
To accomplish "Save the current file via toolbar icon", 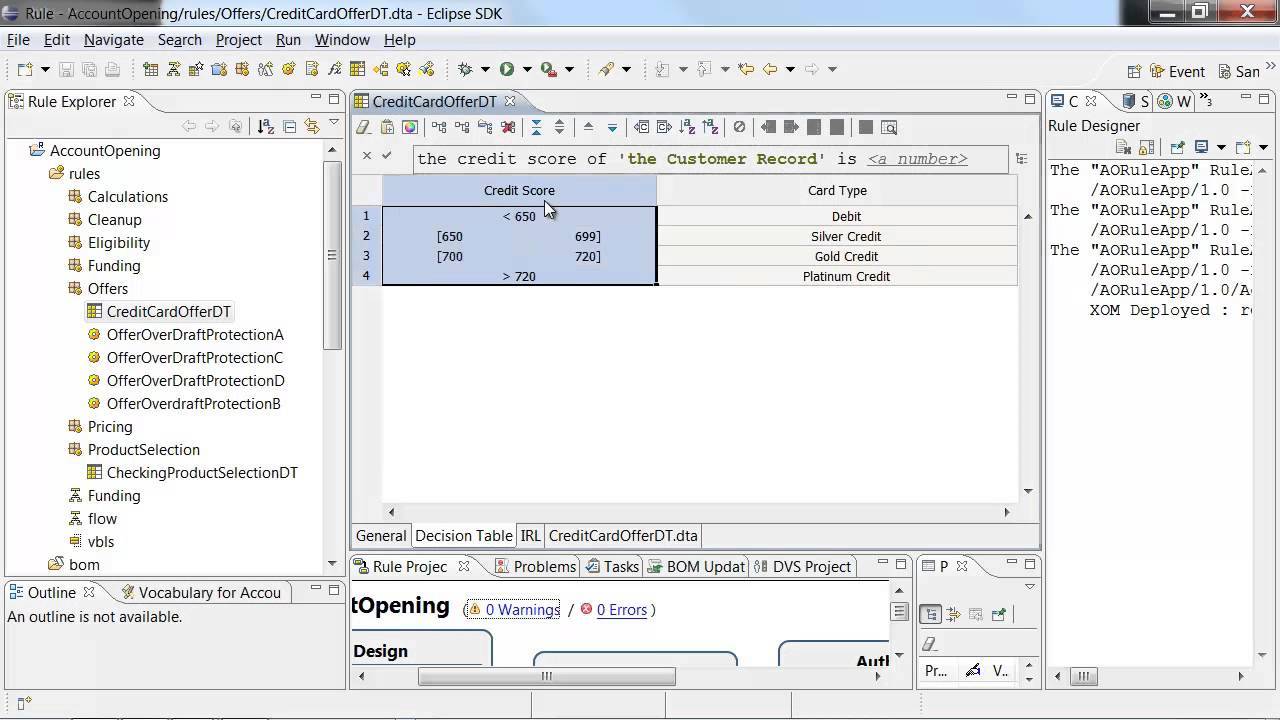I will (66, 69).
